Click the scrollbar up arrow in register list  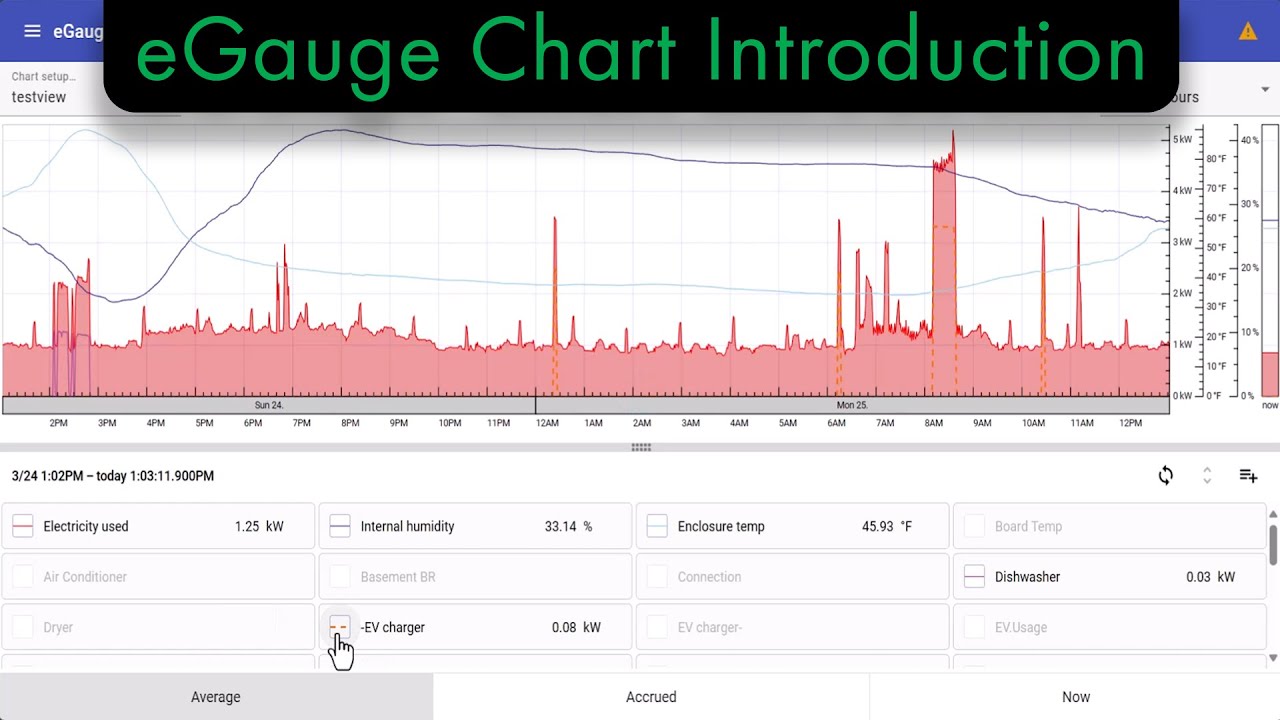click(x=1273, y=514)
